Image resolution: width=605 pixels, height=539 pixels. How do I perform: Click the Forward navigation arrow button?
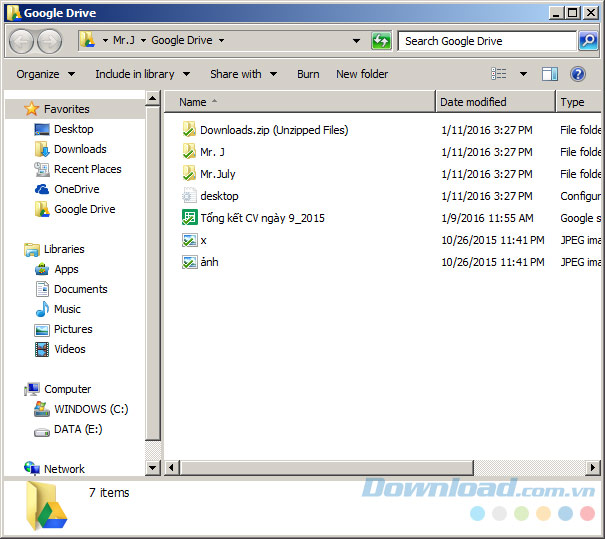pyautogui.click(x=49, y=41)
